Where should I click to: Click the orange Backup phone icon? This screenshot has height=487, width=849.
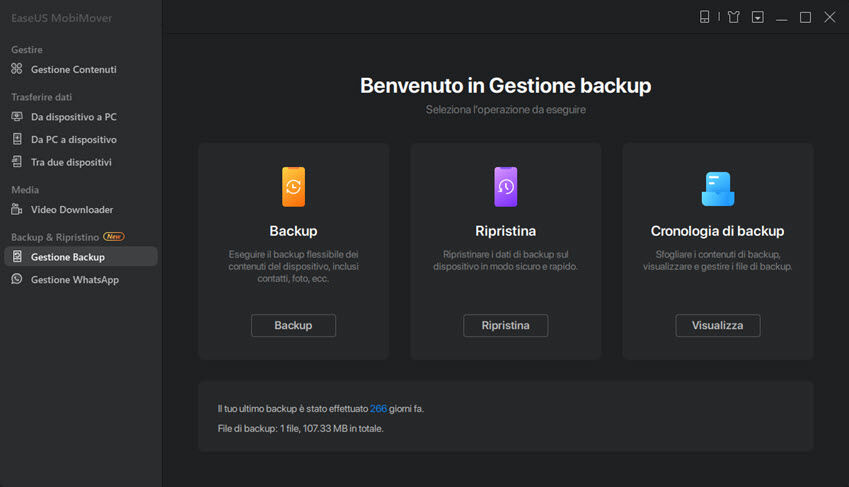coord(293,187)
